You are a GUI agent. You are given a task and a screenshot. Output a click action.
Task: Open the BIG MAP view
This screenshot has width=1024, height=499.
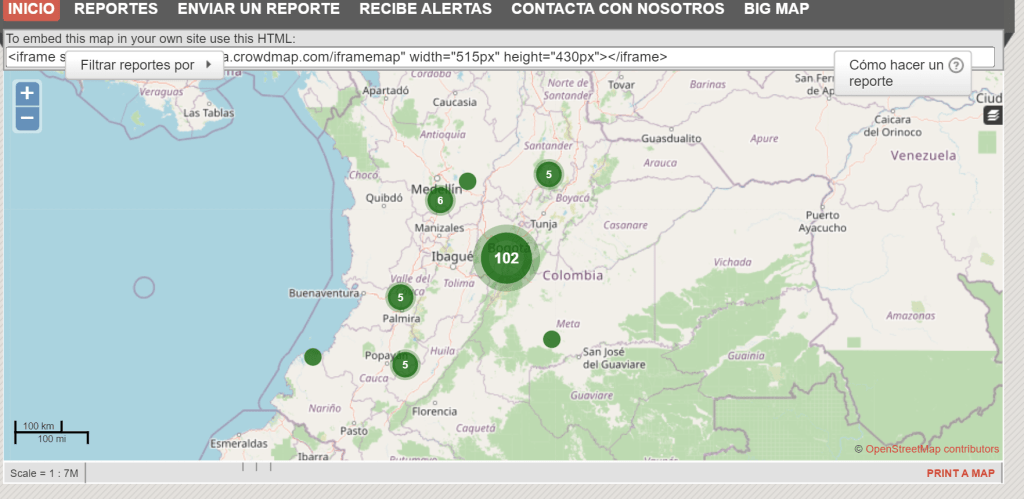(776, 9)
